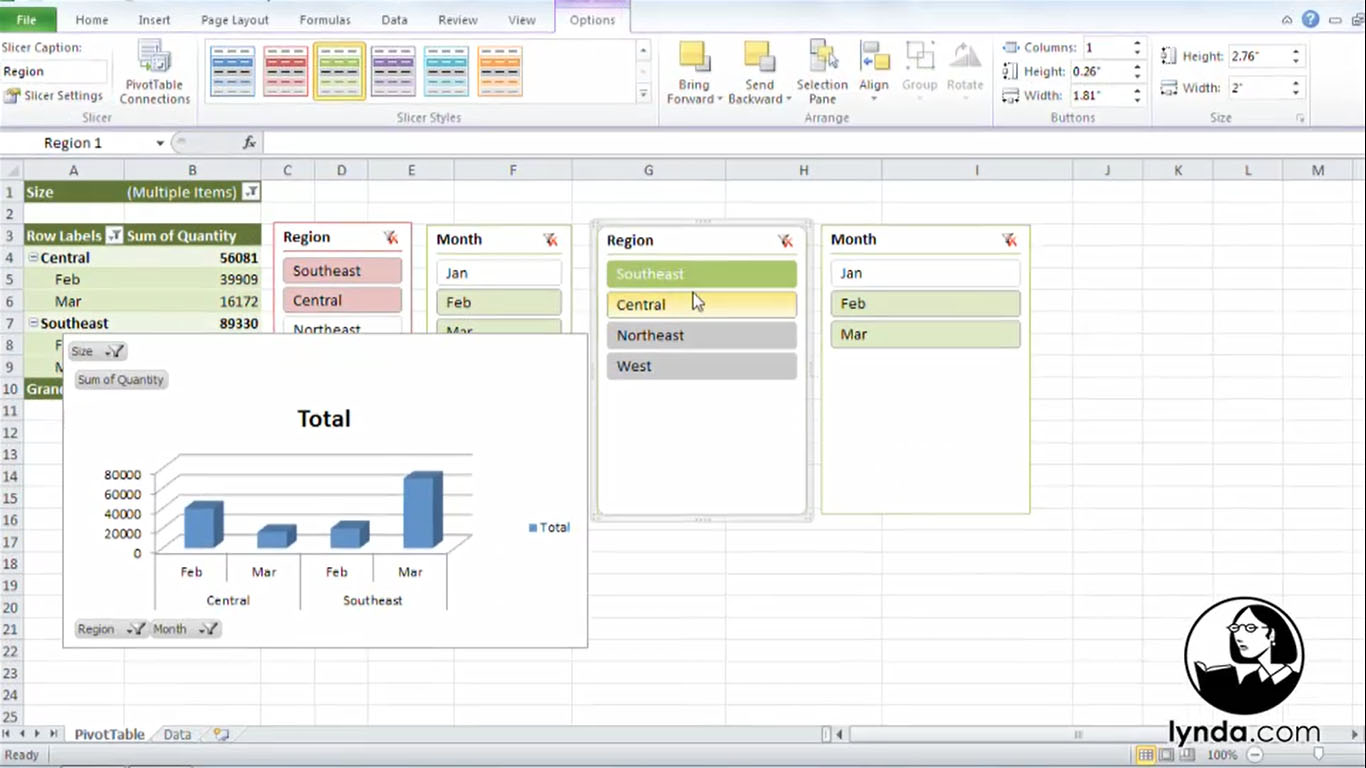This screenshot has width=1366, height=768.
Task: Switch to the Insert tab
Action: pyautogui.click(x=154, y=20)
